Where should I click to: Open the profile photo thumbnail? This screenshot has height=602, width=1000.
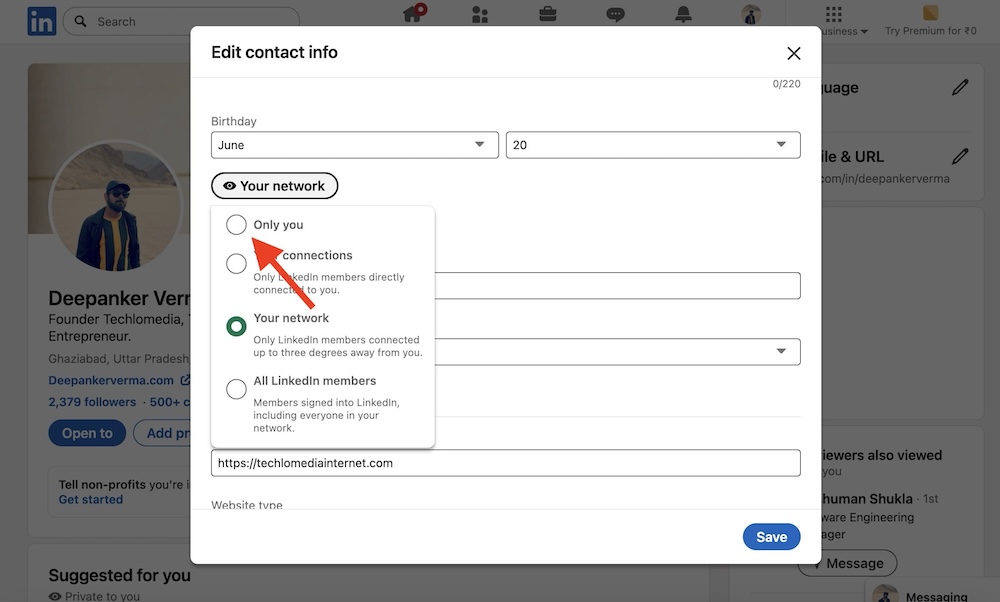[115, 206]
